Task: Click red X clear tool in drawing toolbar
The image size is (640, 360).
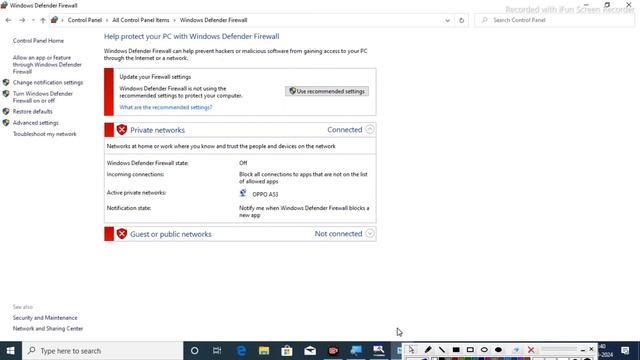Action: (x=531, y=350)
